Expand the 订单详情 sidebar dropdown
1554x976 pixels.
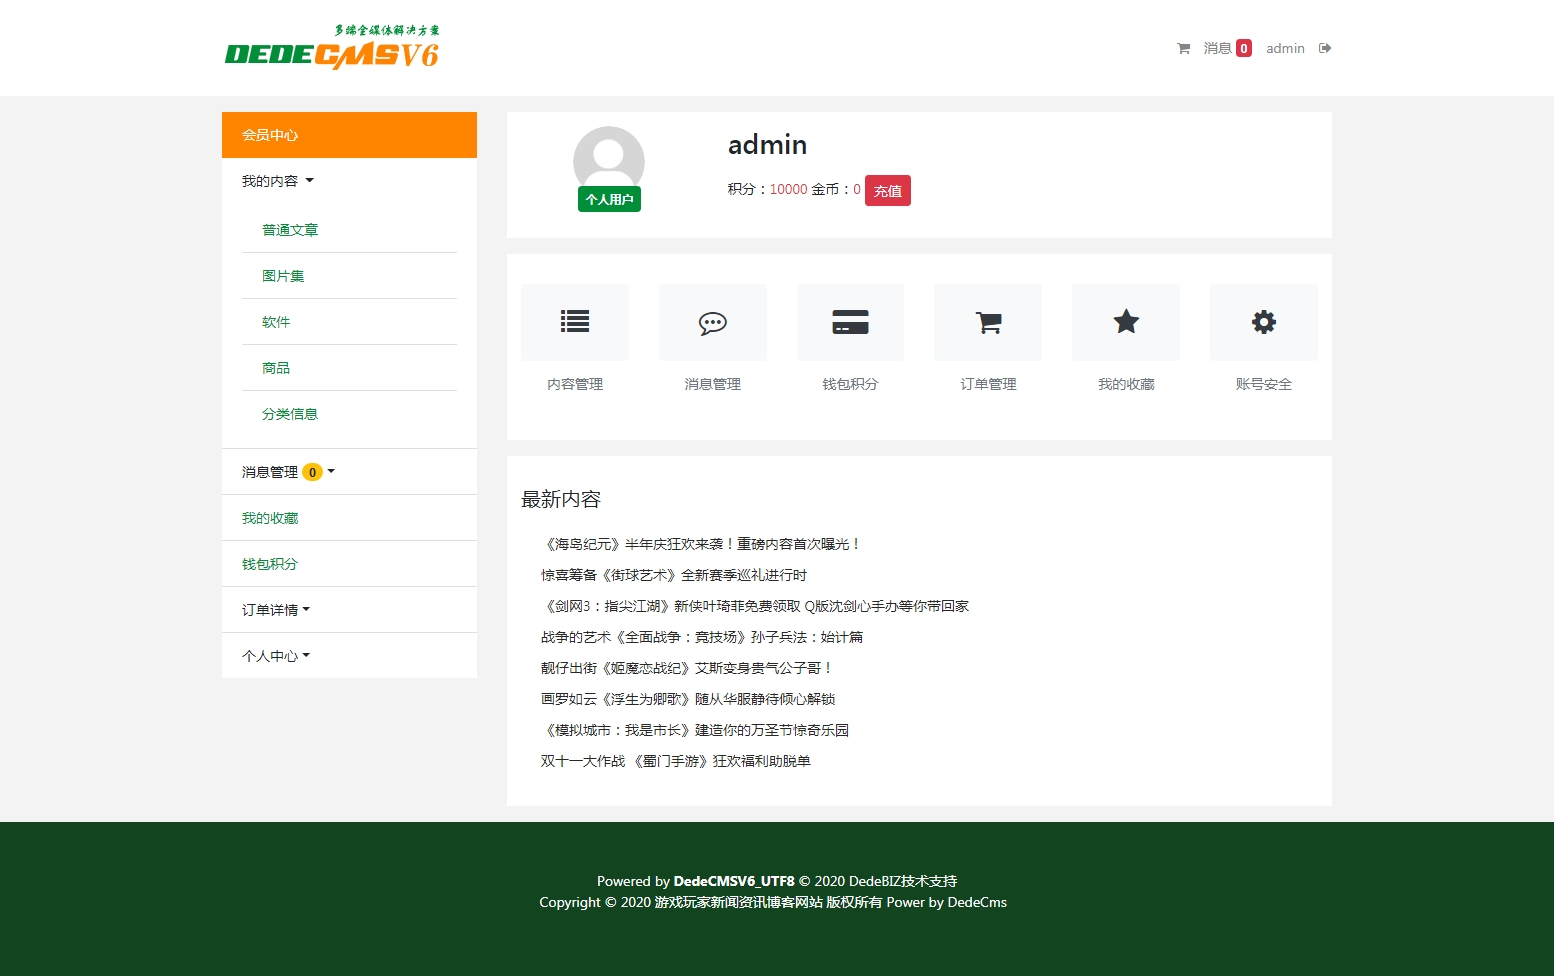[x=276, y=610]
